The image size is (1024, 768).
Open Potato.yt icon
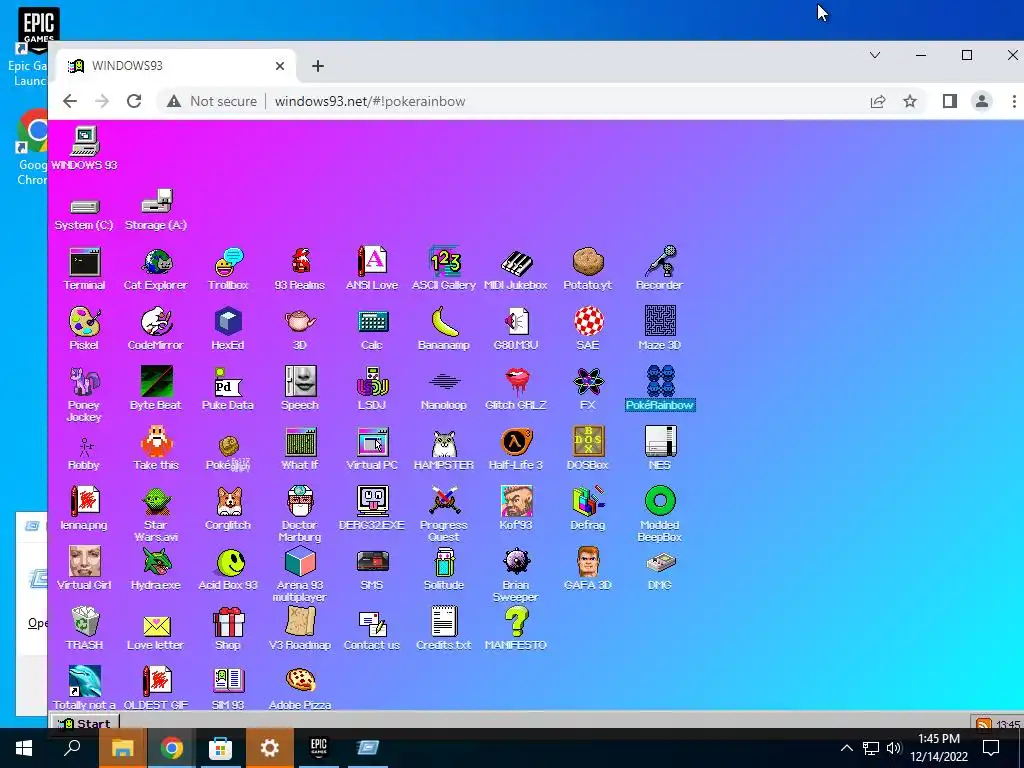click(588, 263)
